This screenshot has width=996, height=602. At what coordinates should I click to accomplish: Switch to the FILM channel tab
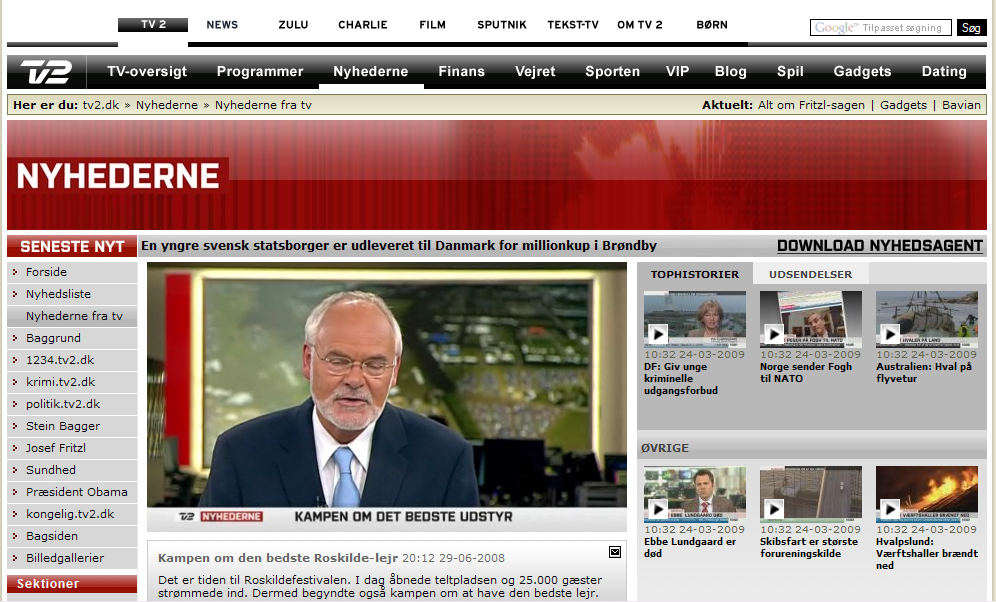tap(432, 25)
